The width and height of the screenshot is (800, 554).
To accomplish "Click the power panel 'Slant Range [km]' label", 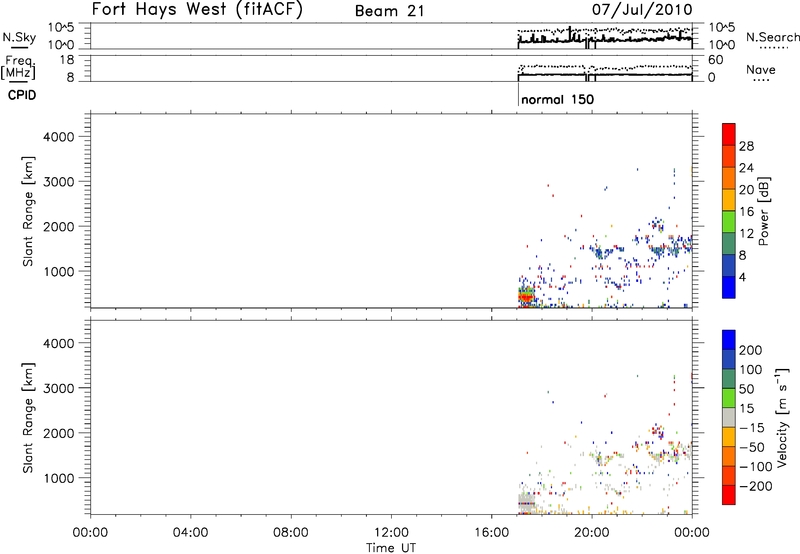I will pyautogui.click(x=28, y=211).
